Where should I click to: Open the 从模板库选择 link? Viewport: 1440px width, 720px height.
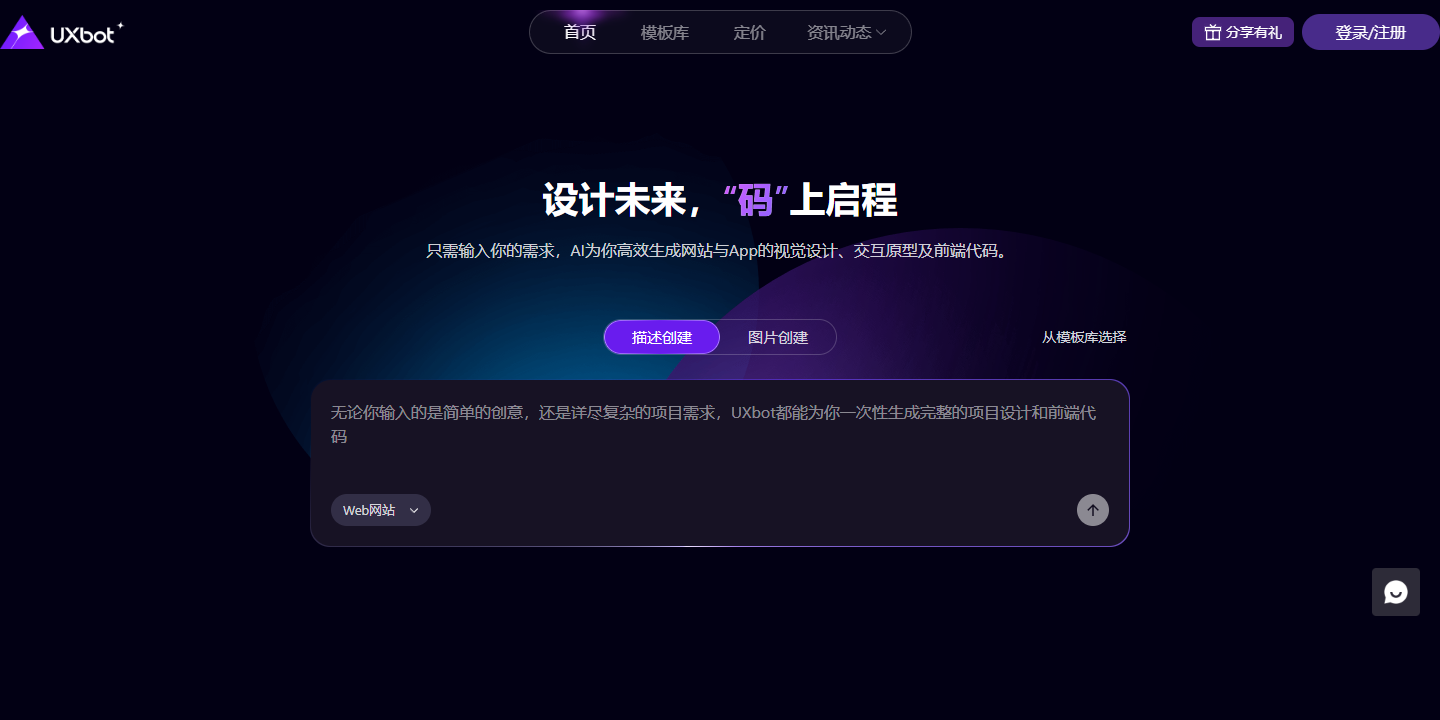(1084, 337)
